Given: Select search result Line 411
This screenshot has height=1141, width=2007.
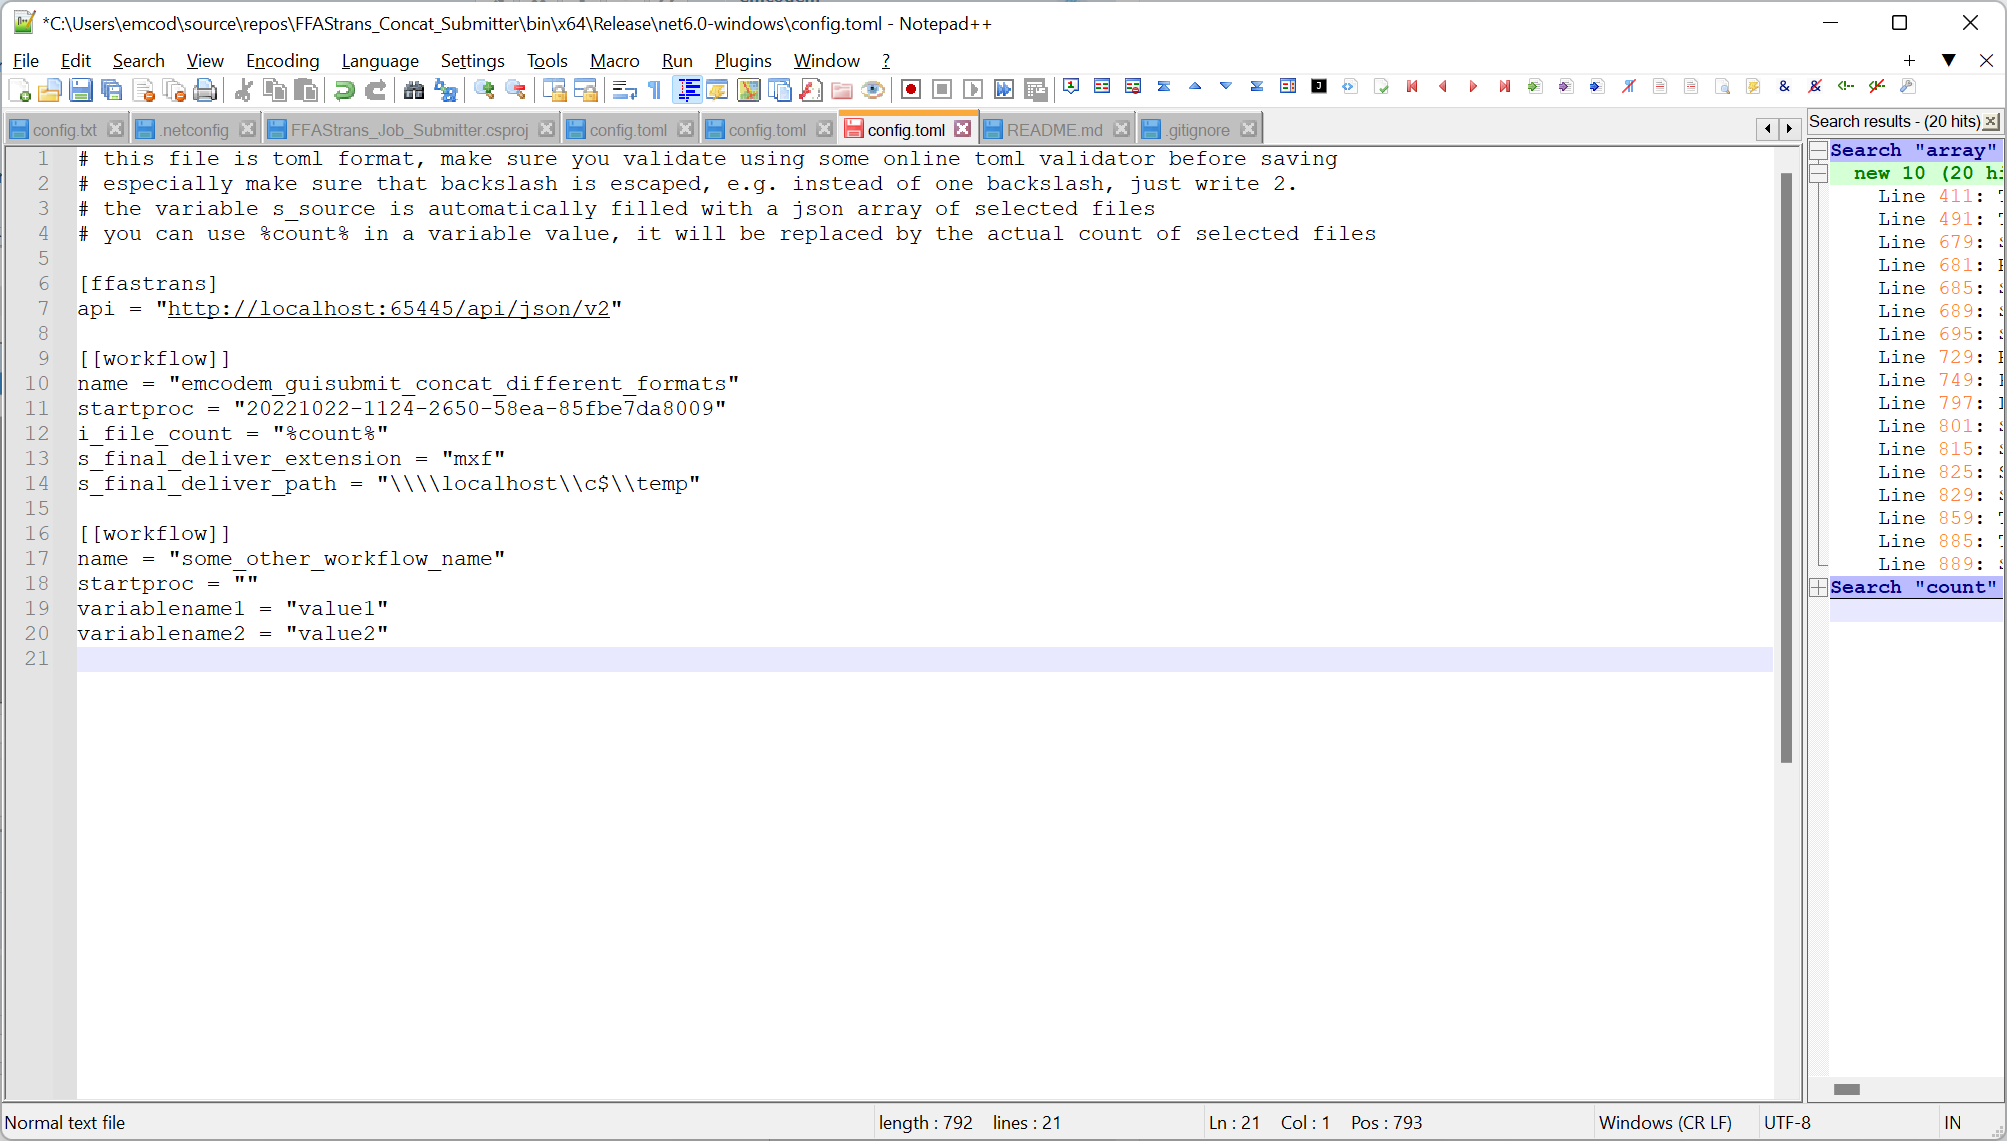Looking at the screenshot, I should [1938, 197].
